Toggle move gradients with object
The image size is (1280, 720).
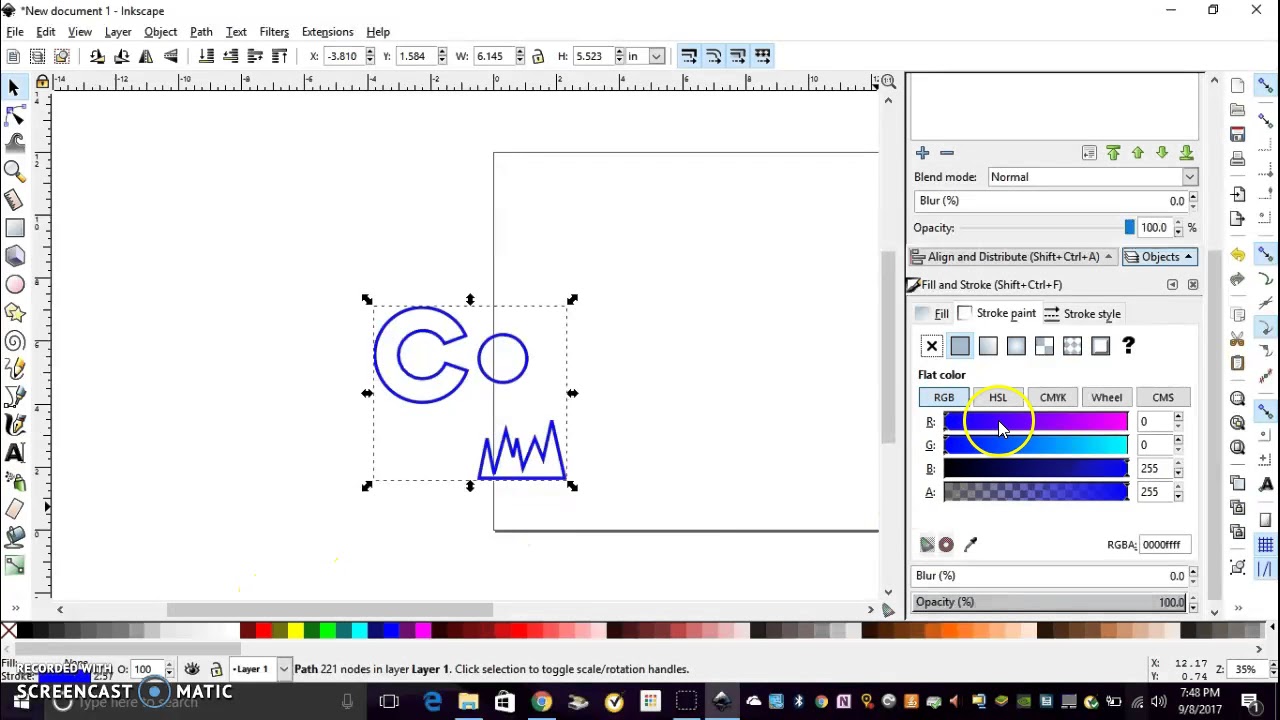coord(738,56)
